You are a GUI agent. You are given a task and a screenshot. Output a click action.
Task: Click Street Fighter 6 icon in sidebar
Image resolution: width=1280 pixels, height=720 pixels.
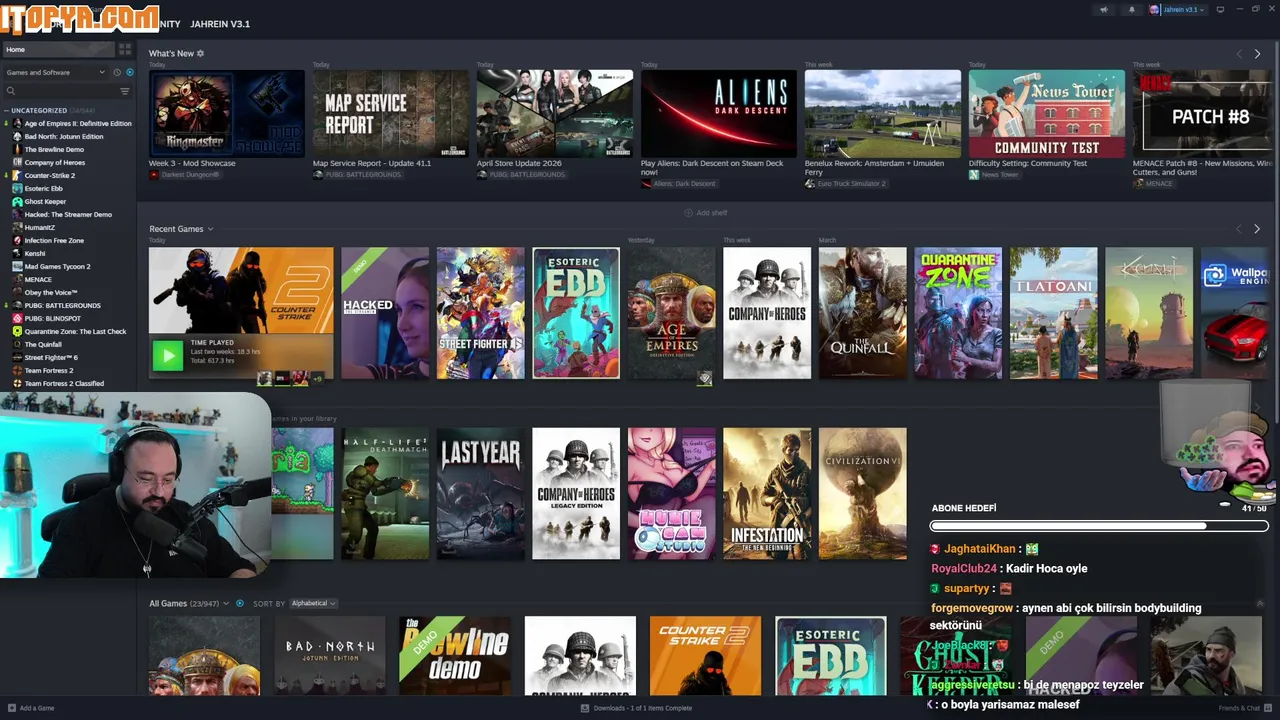coord(17,357)
